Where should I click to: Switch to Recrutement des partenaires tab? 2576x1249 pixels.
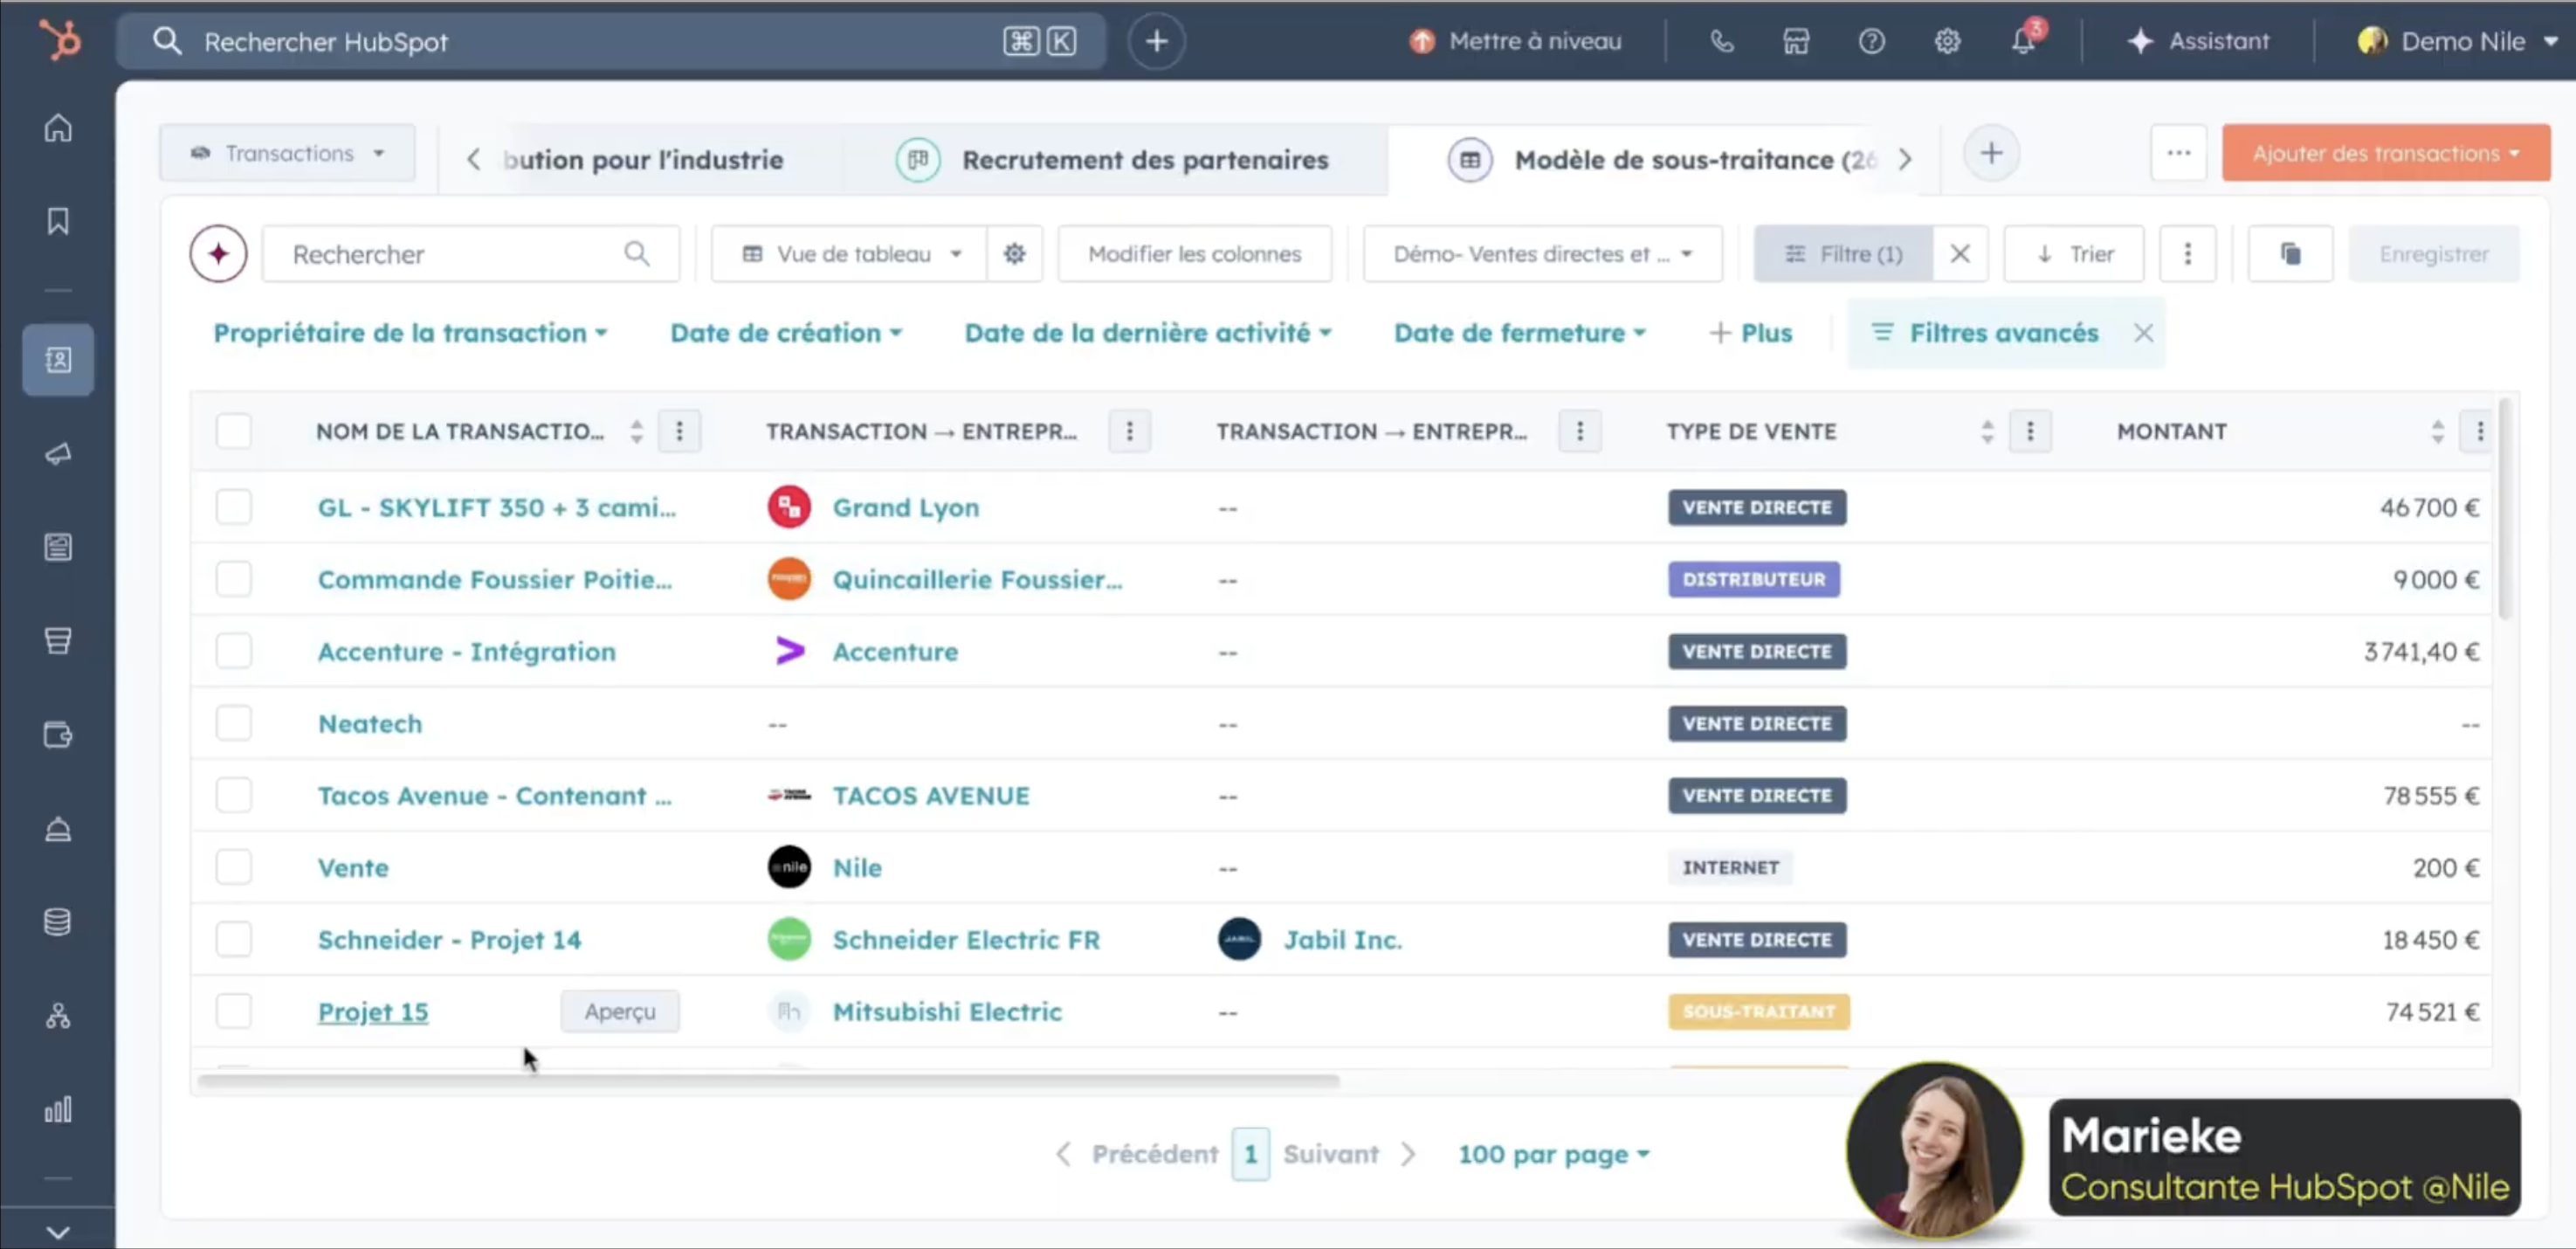pyautogui.click(x=1143, y=160)
